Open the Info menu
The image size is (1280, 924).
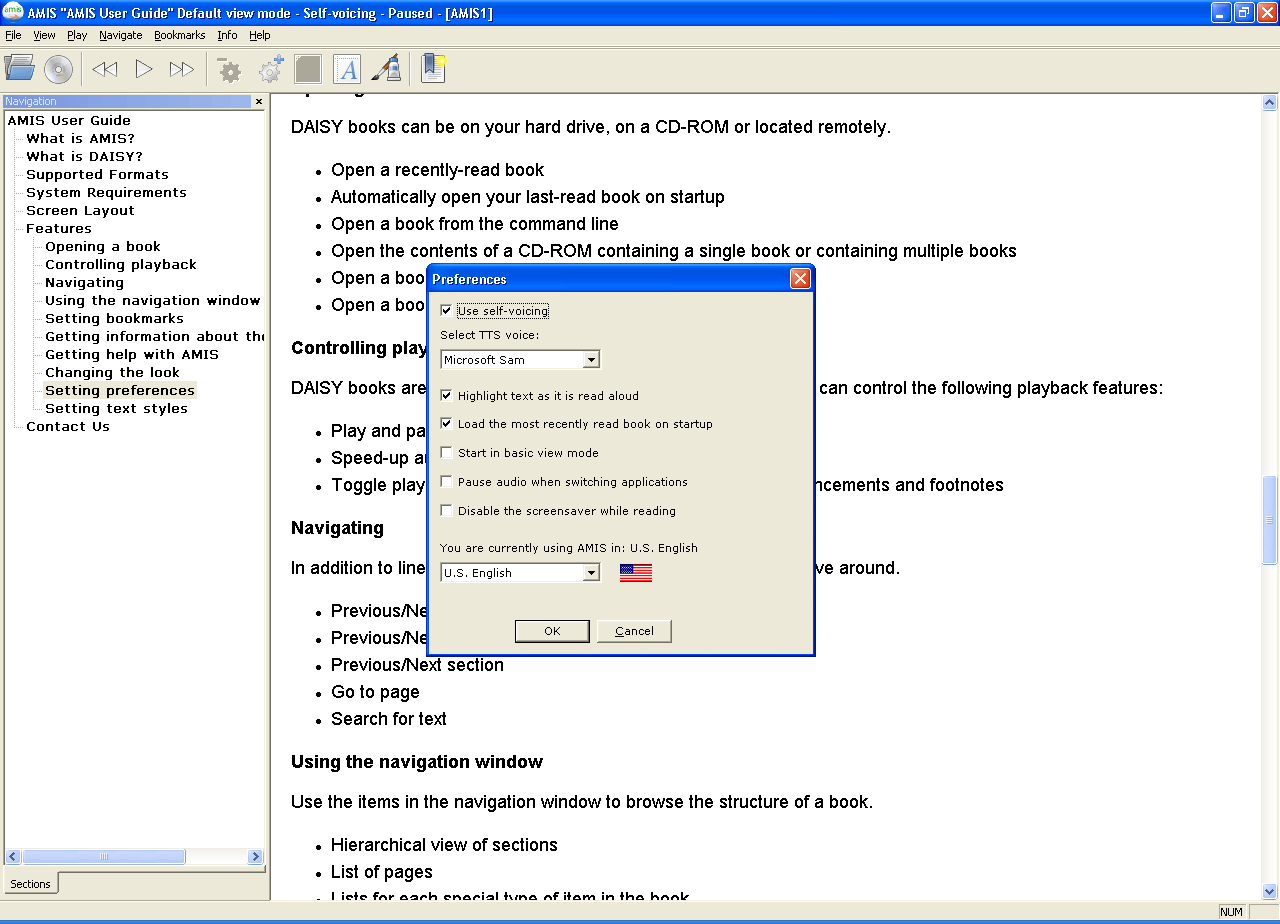coord(227,35)
